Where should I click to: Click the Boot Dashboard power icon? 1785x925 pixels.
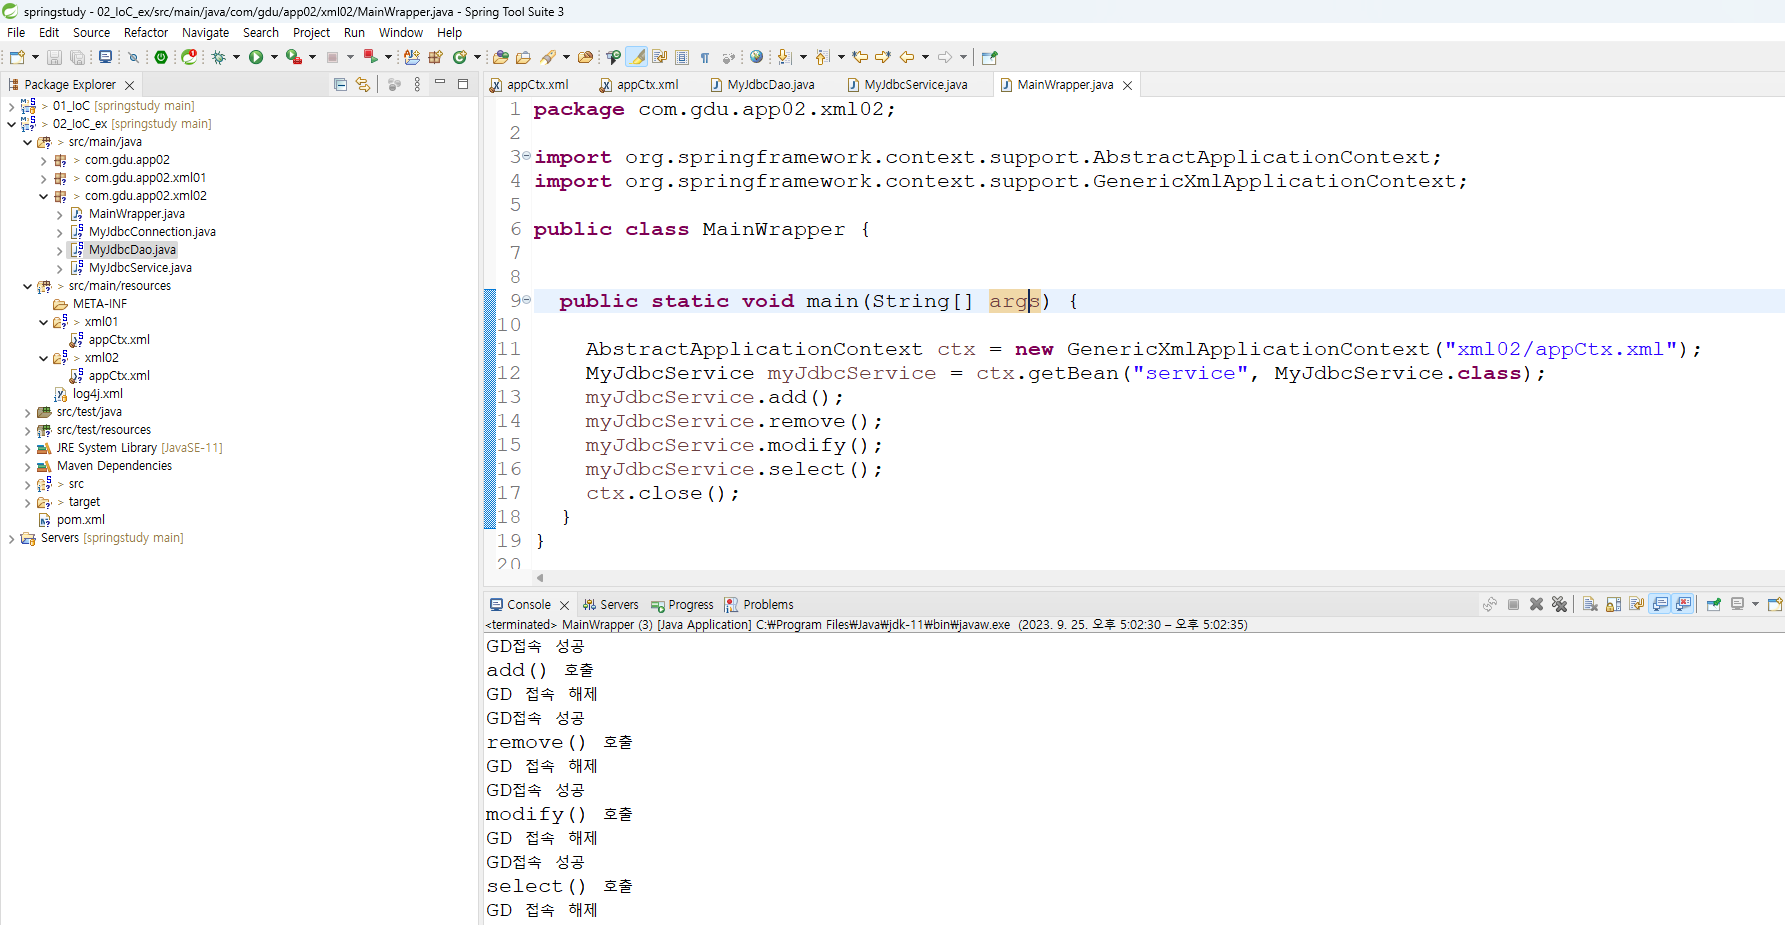(161, 57)
